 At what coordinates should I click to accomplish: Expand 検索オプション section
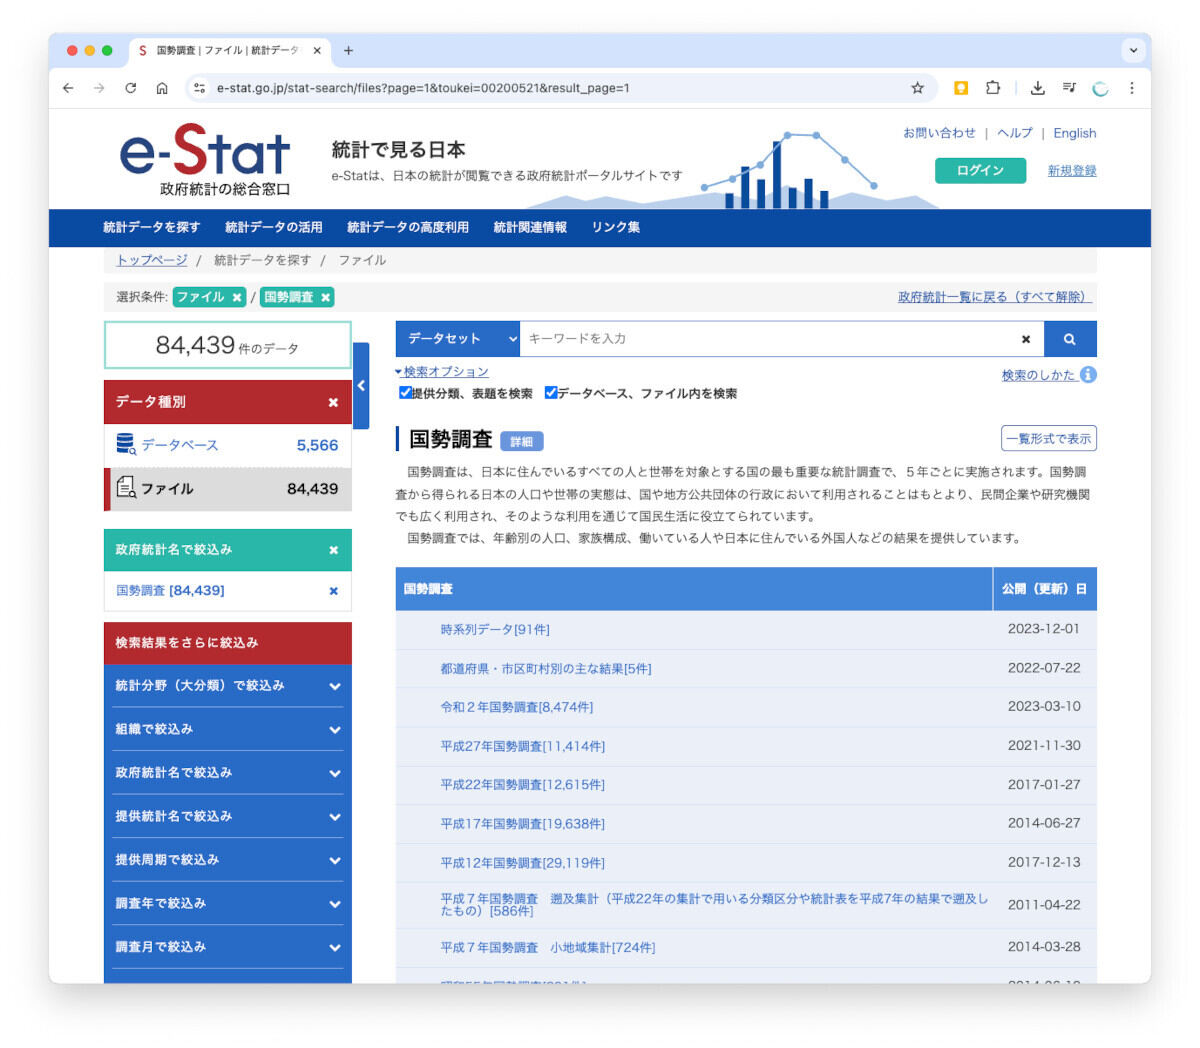pyautogui.click(x=442, y=372)
